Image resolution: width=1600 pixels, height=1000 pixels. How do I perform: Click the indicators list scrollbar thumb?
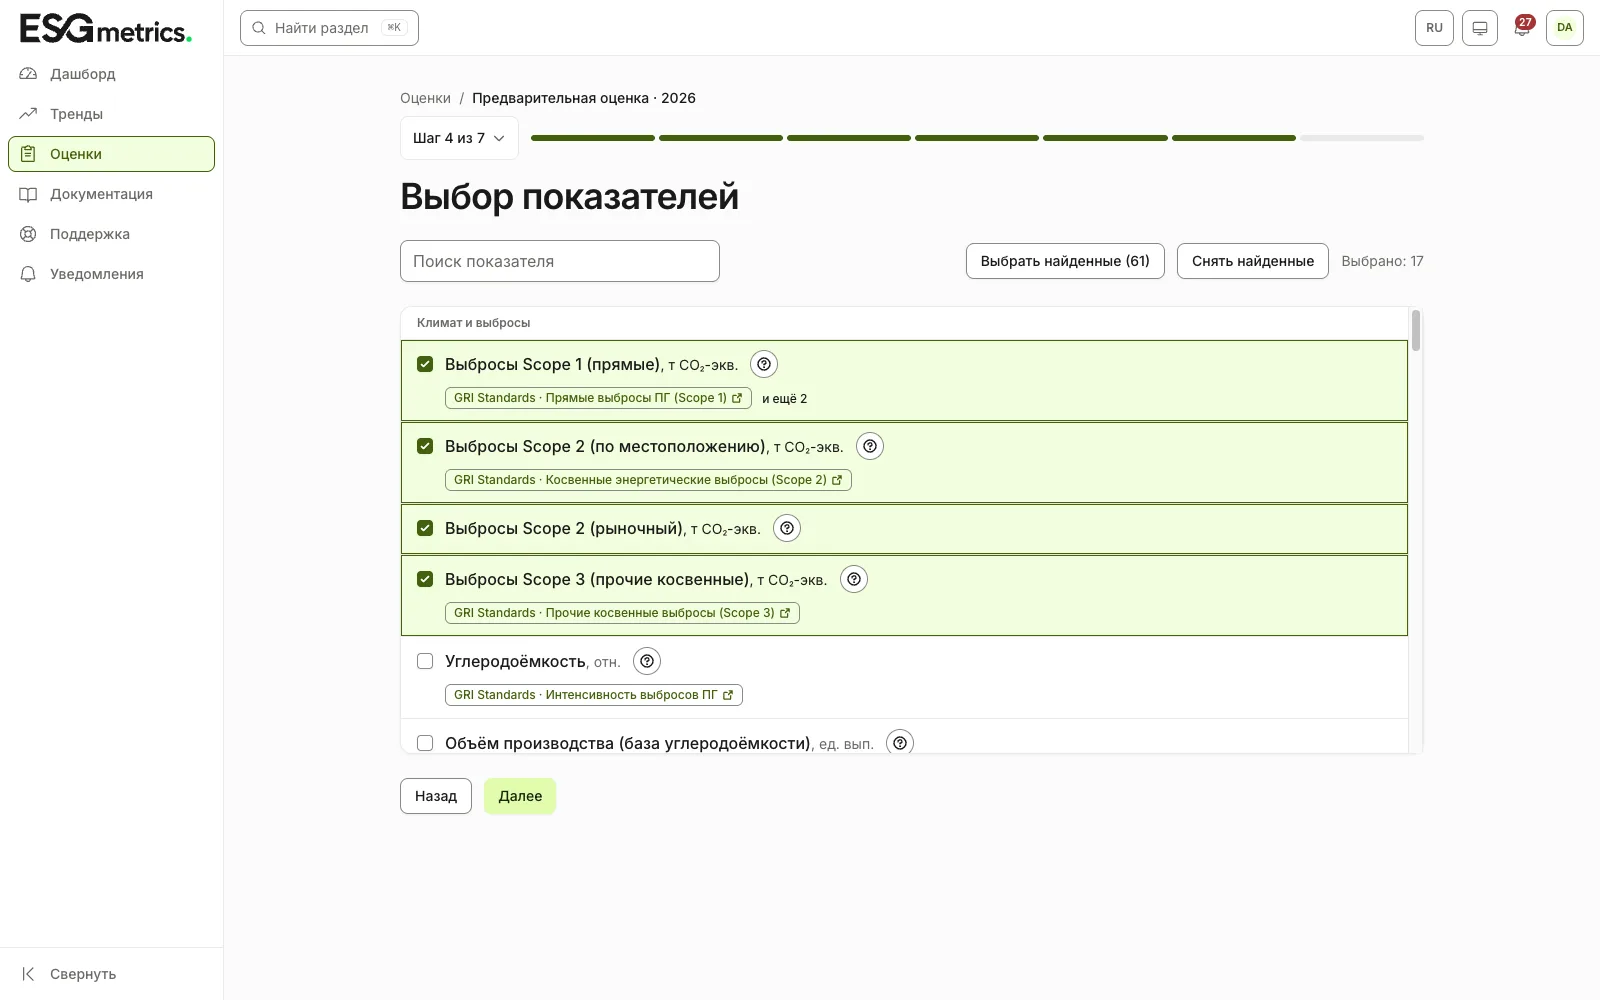pyautogui.click(x=1416, y=330)
